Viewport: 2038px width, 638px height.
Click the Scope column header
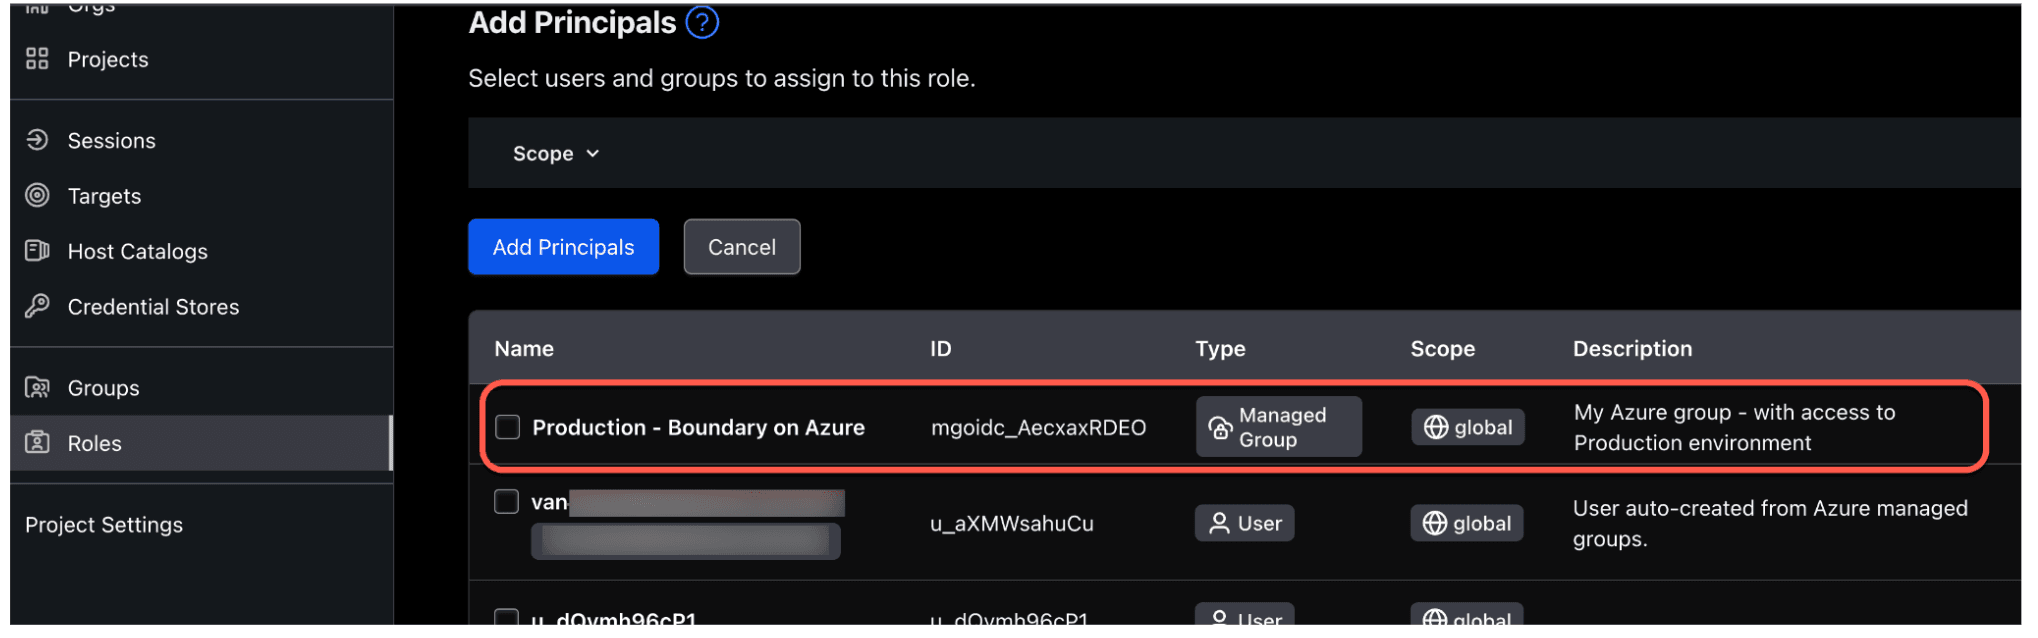coord(1442,349)
